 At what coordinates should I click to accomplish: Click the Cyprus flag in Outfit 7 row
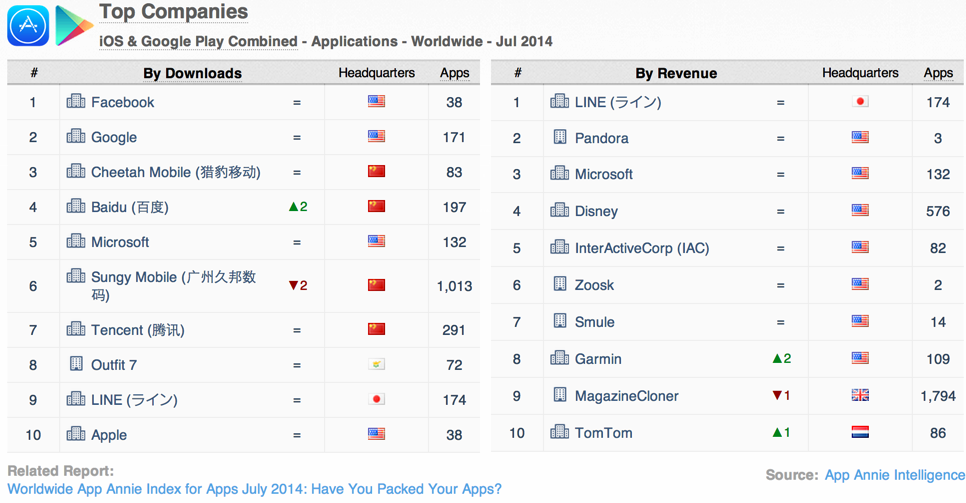(376, 364)
